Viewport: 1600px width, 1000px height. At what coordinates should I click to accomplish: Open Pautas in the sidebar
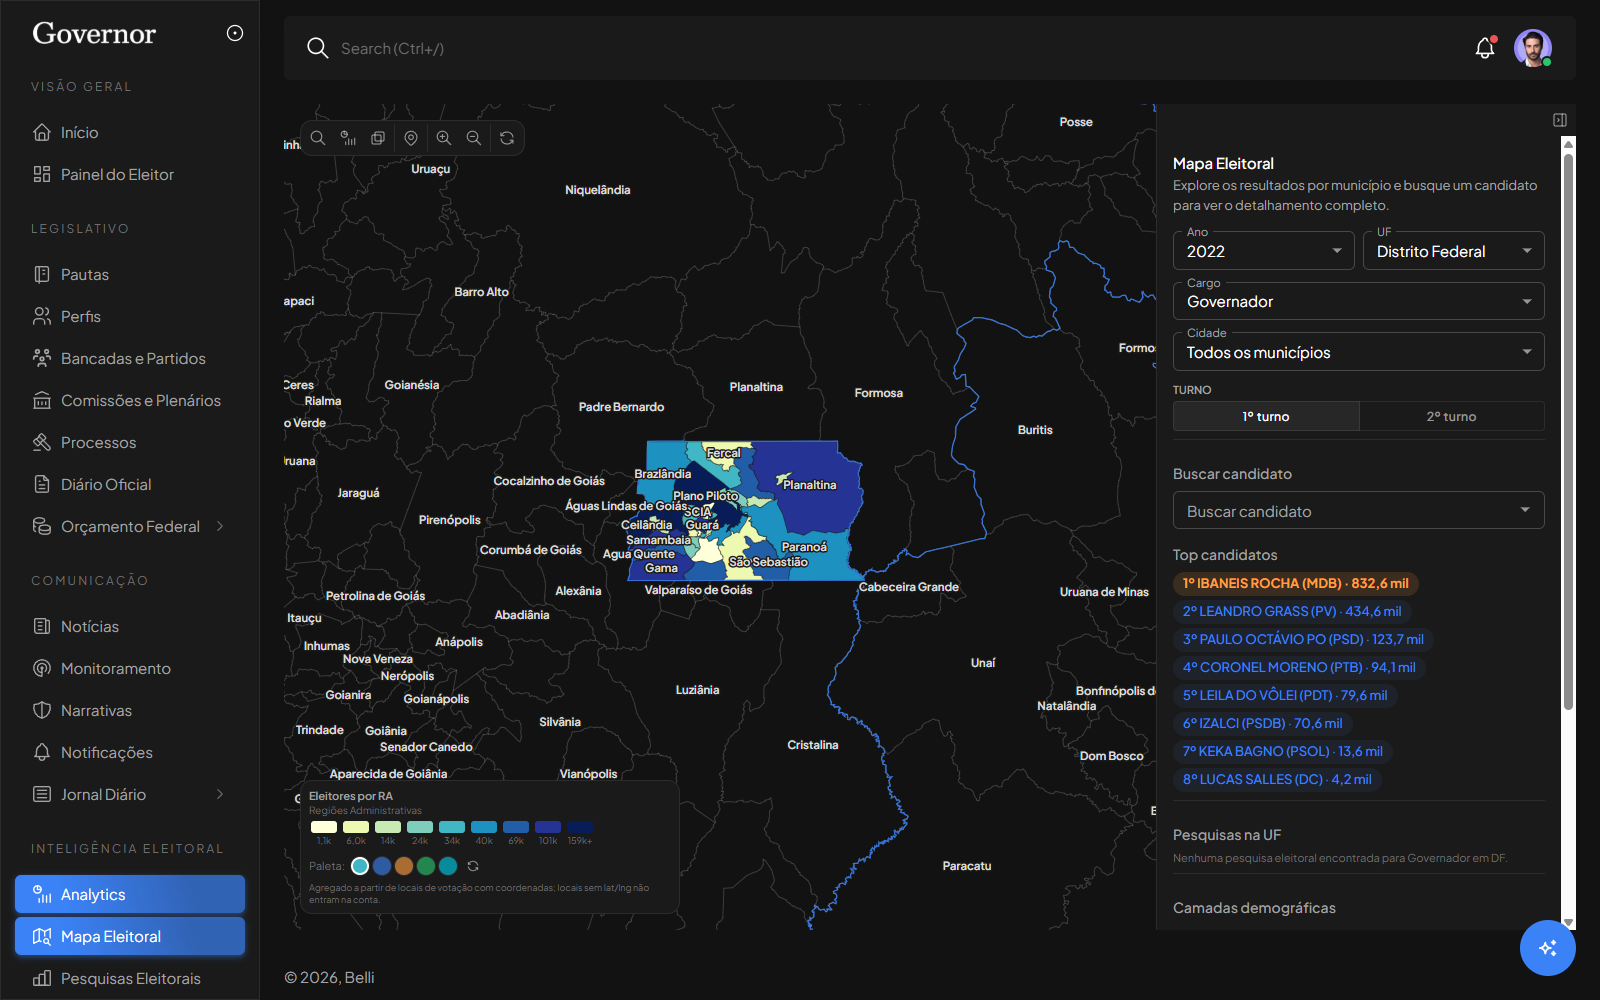pos(130,274)
